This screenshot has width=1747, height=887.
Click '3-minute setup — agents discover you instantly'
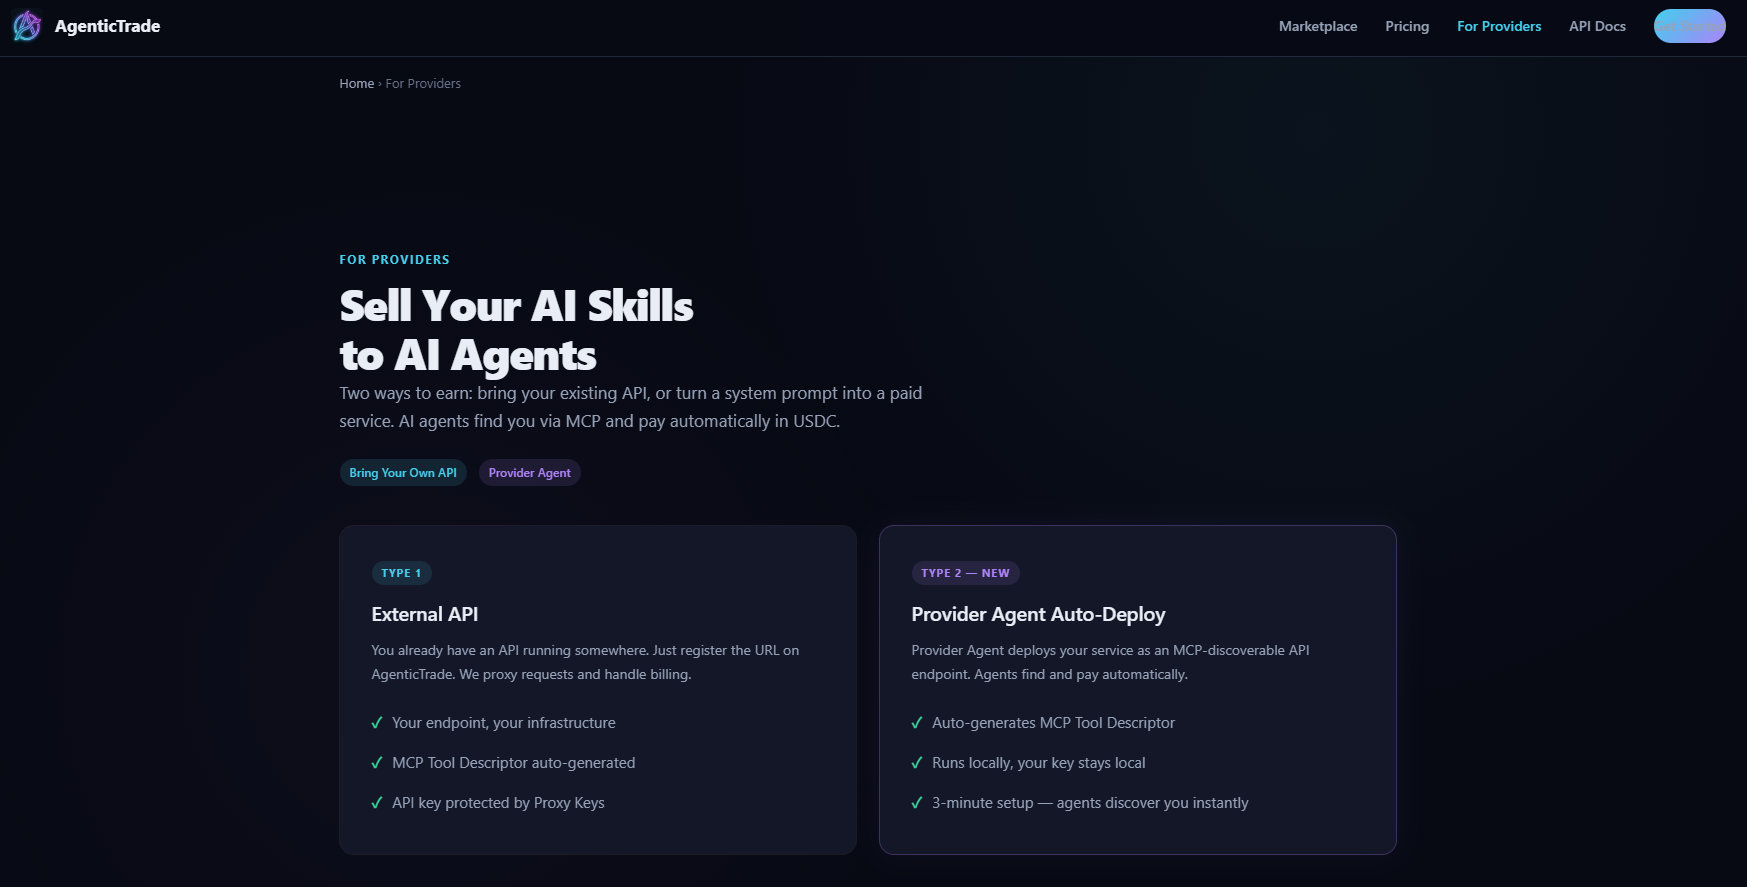(x=1090, y=803)
